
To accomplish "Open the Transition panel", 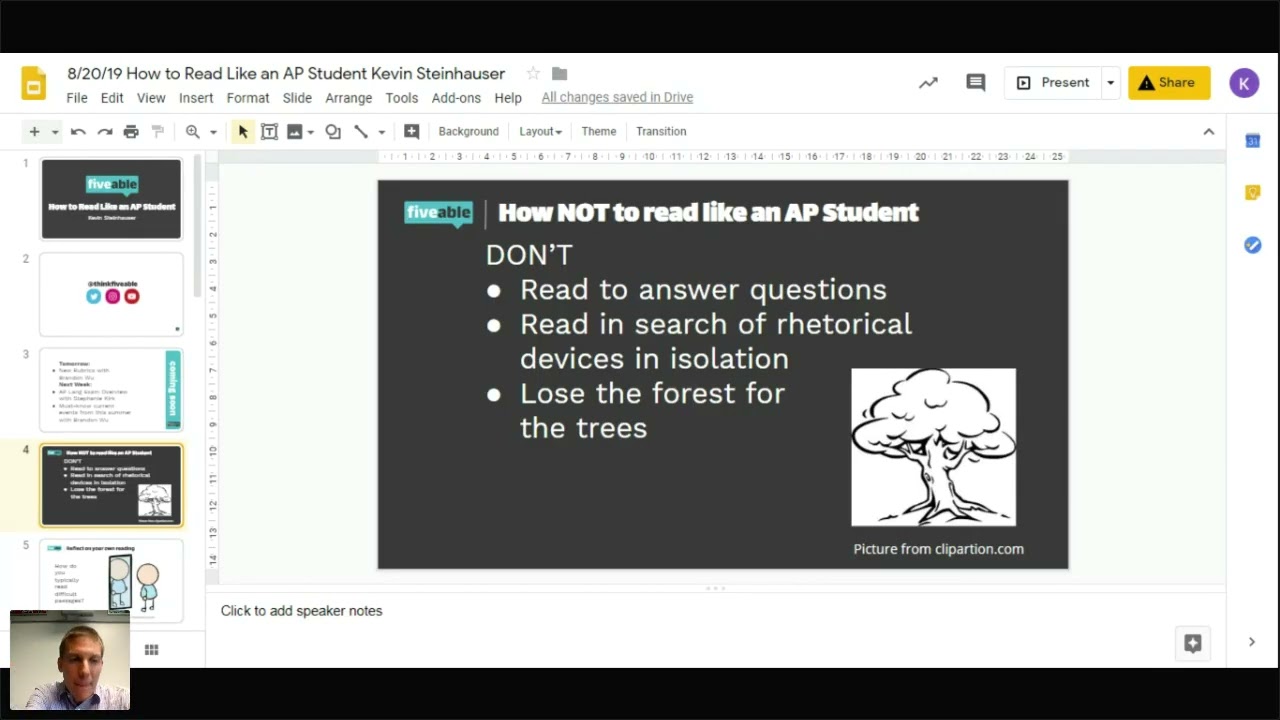I will 661,131.
